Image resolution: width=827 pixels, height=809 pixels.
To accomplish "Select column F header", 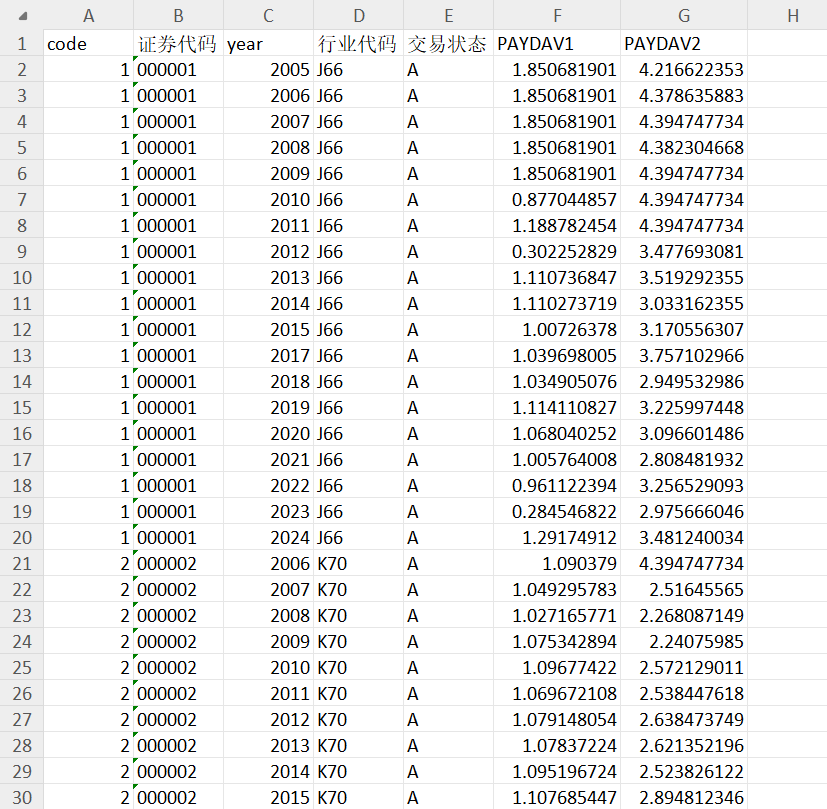I will coord(557,15).
